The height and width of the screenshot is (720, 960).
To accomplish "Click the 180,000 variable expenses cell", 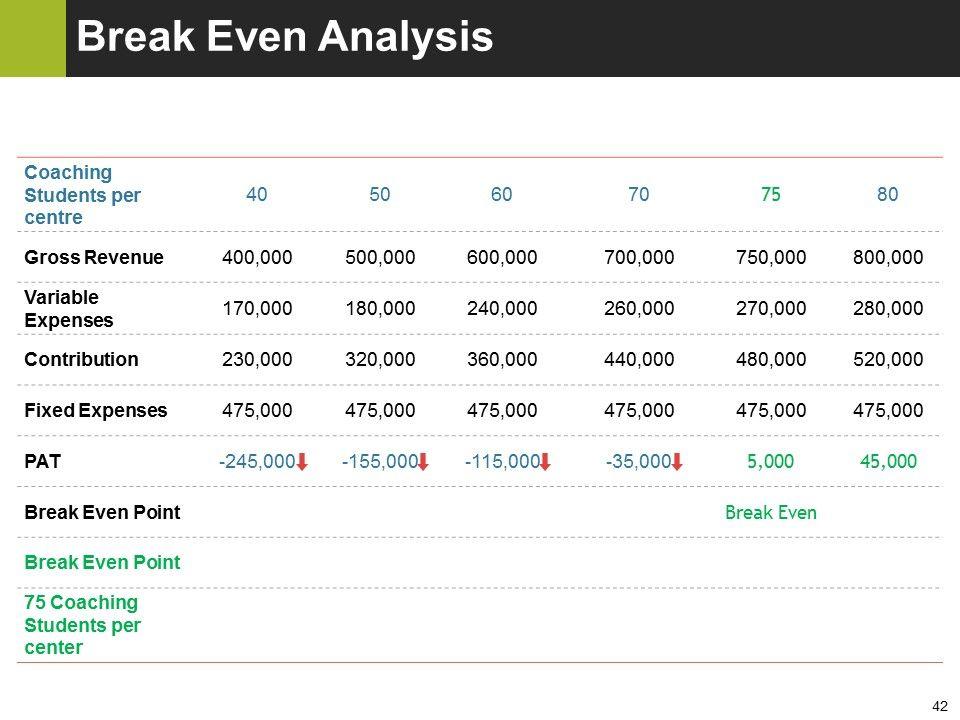I will click(380, 308).
